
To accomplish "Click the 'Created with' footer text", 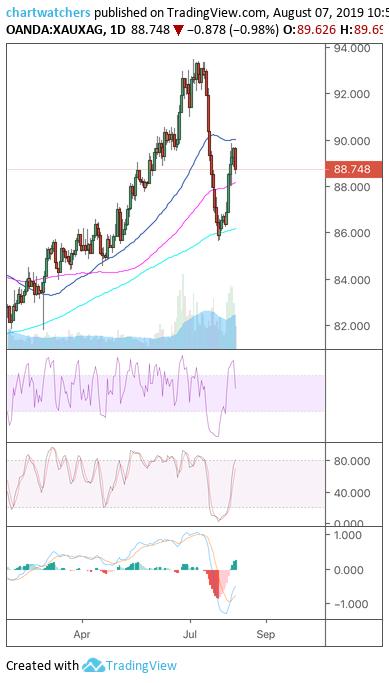I will [x=43, y=666].
